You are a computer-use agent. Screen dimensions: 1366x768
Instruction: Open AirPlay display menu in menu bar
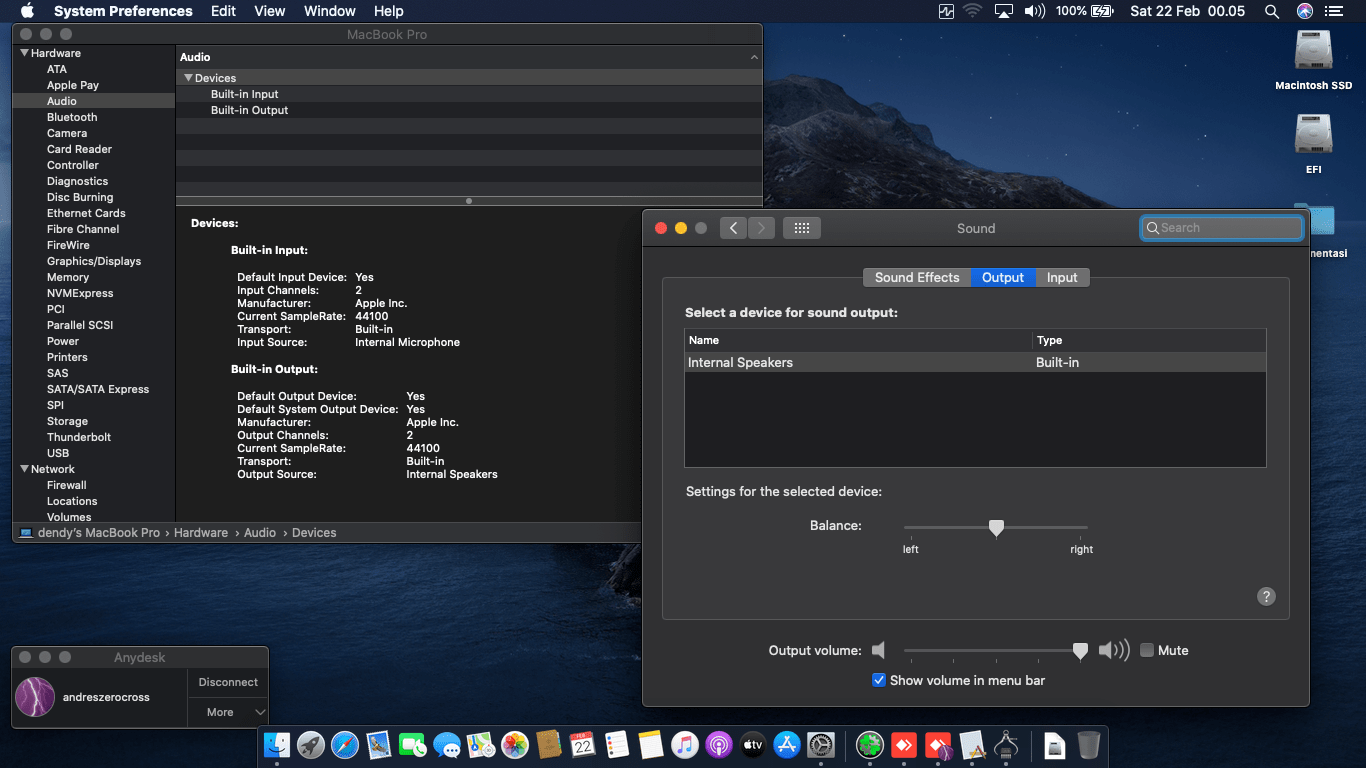[1003, 11]
